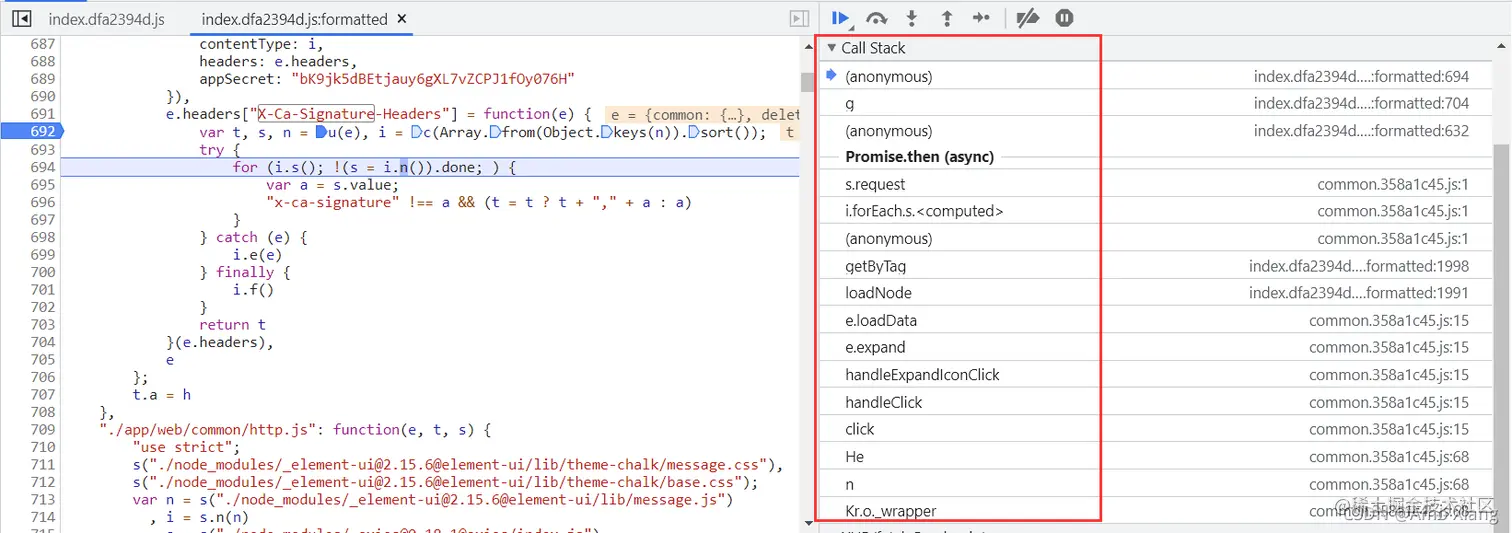Step over next function call
Screen dimensions: 1512x533
[877, 18]
